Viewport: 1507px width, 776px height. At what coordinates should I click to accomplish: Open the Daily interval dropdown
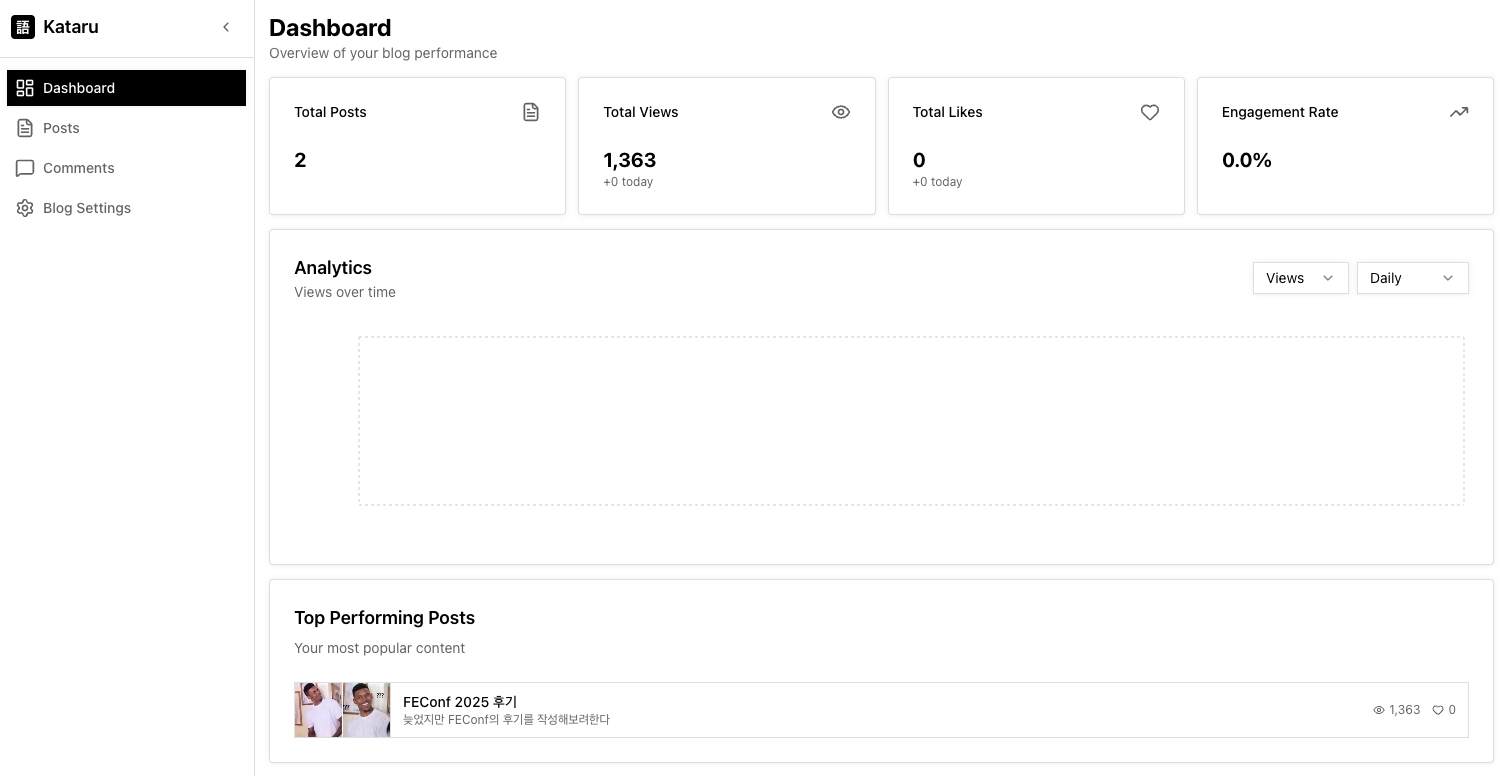click(x=1412, y=278)
